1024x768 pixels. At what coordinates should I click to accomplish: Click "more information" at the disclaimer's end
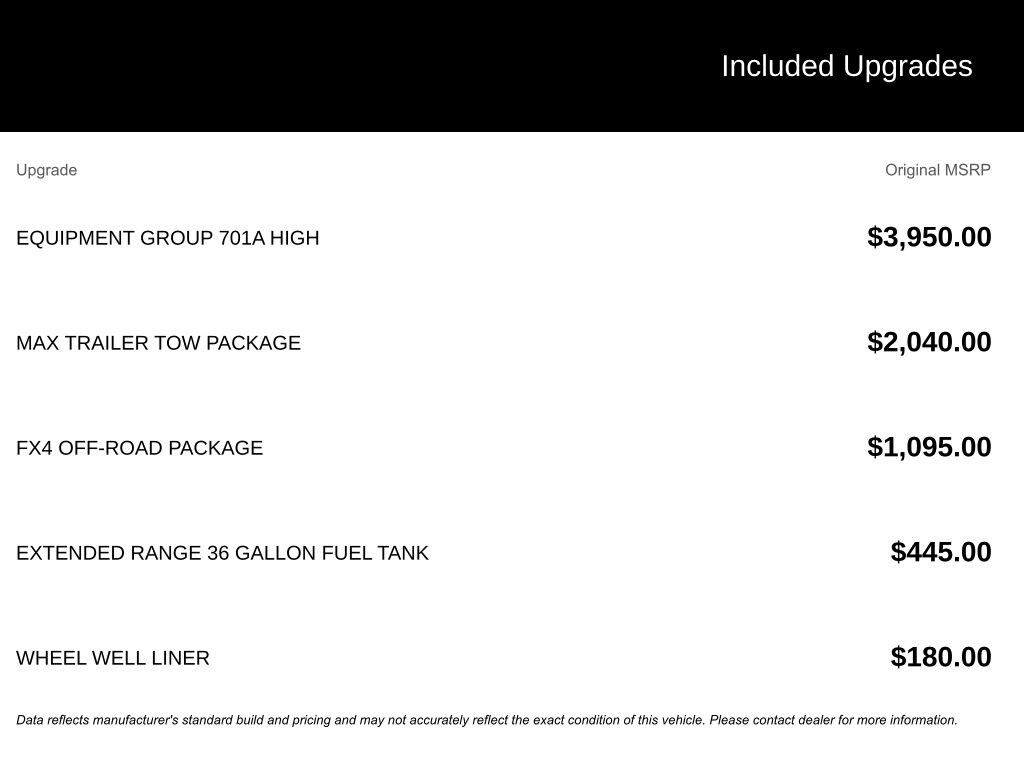(909, 720)
